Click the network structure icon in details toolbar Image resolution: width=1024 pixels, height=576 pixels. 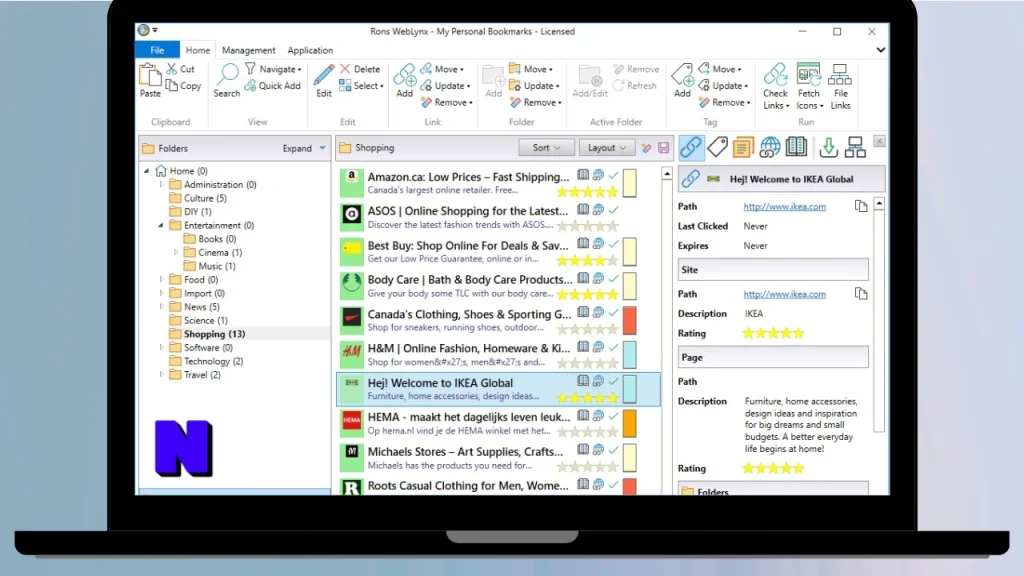click(x=855, y=148)
